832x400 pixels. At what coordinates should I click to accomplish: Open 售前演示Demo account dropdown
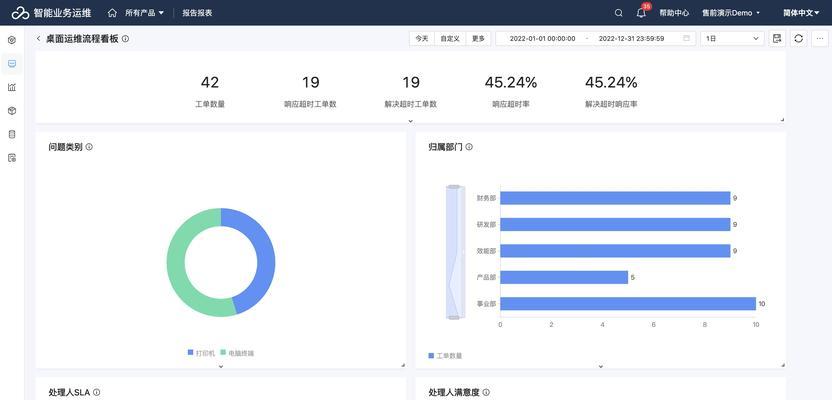(731, 13)
